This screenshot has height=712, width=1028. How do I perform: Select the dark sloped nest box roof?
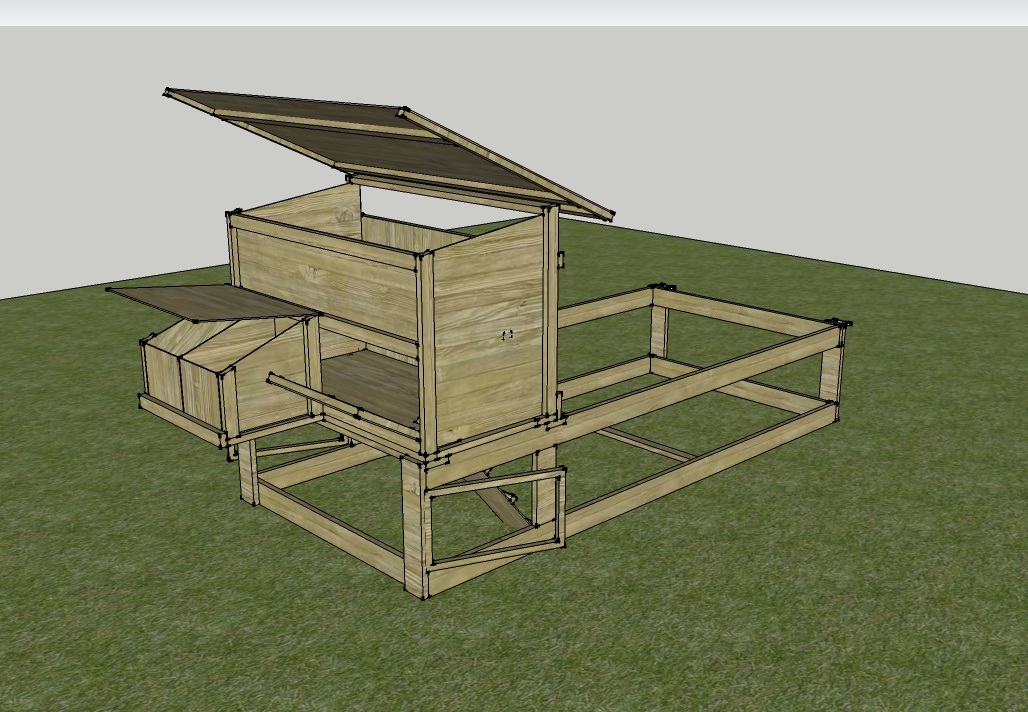[213, 302]
